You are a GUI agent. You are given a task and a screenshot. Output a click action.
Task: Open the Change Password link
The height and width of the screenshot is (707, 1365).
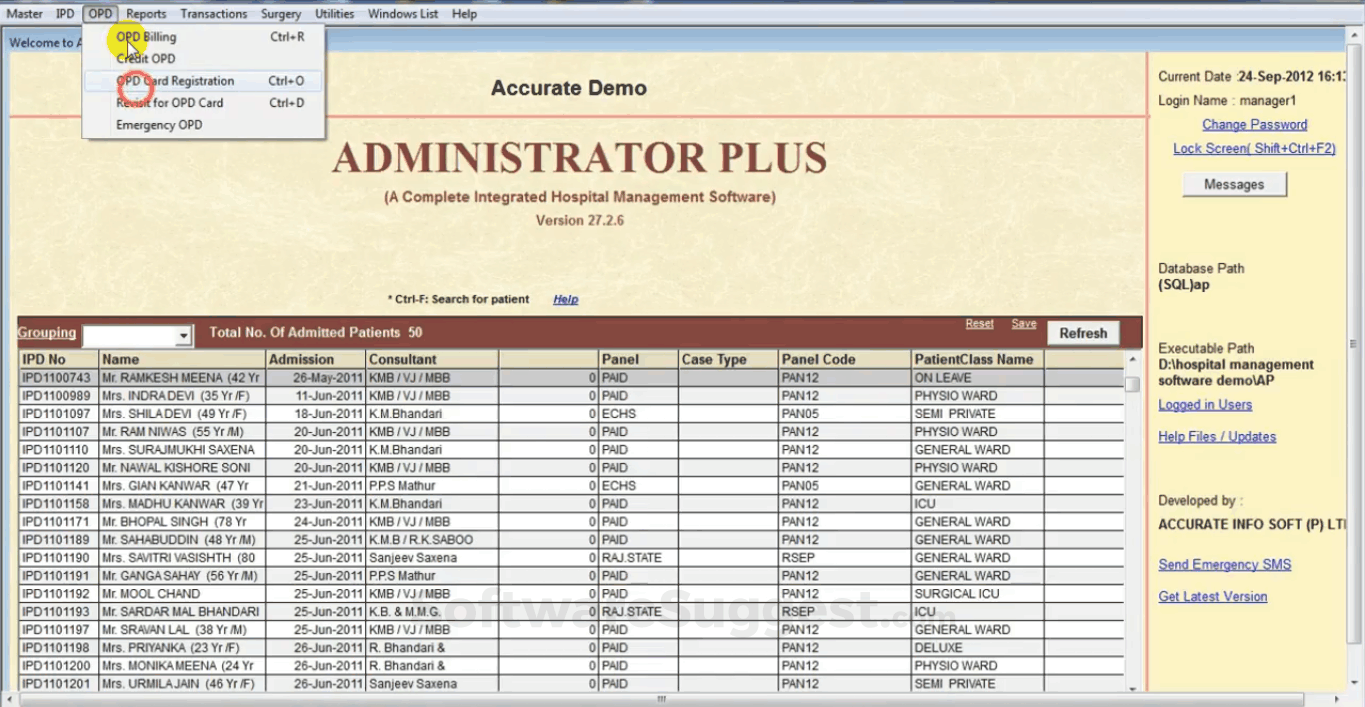(1254, 124)
